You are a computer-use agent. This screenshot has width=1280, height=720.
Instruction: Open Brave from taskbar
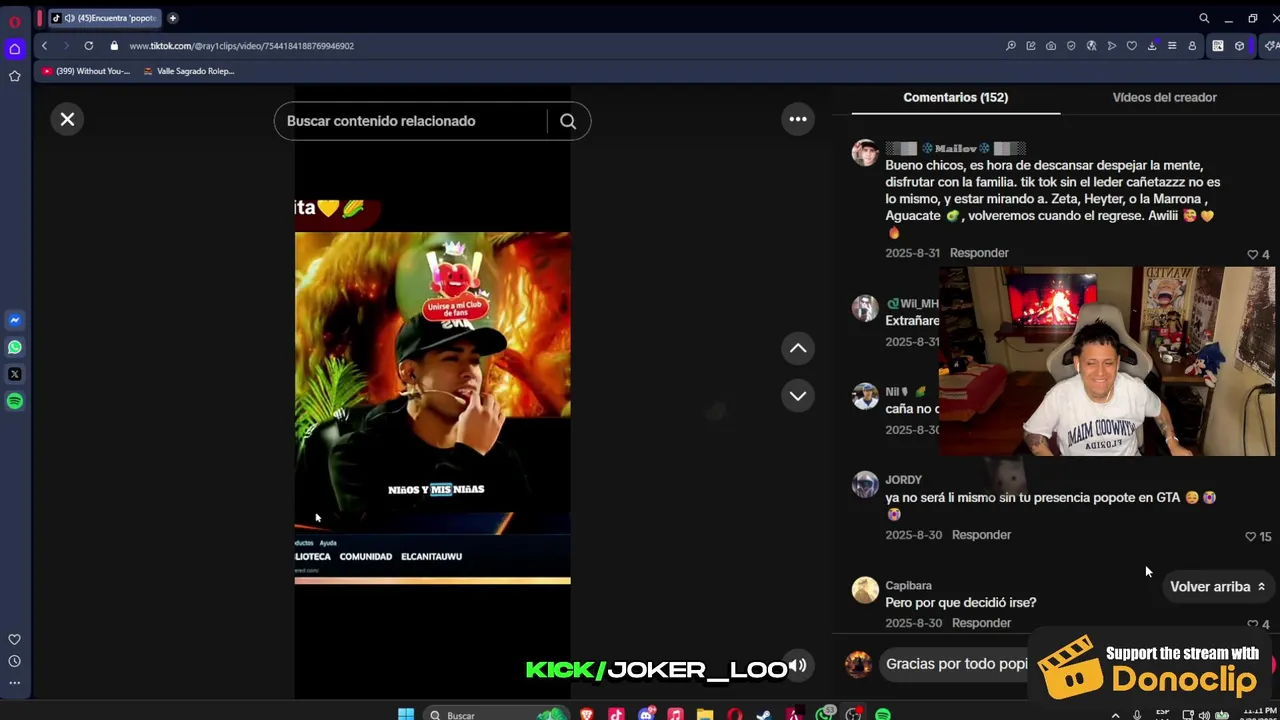[586, 714]
